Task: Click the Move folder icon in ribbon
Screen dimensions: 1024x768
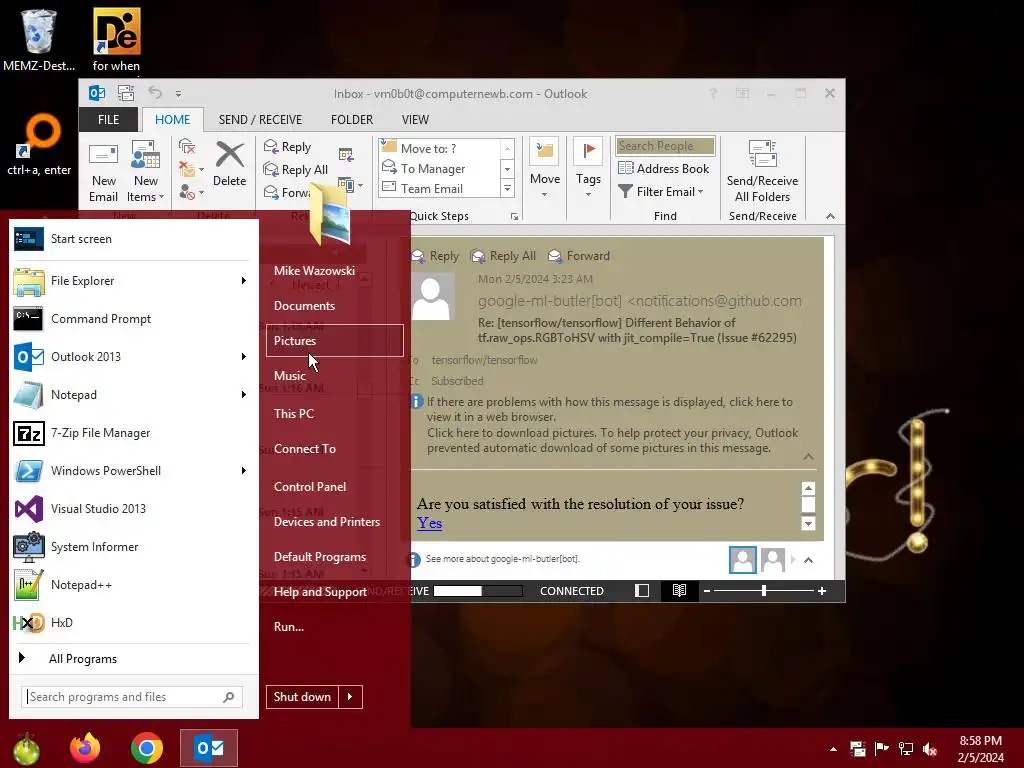Action: point(544,152)
